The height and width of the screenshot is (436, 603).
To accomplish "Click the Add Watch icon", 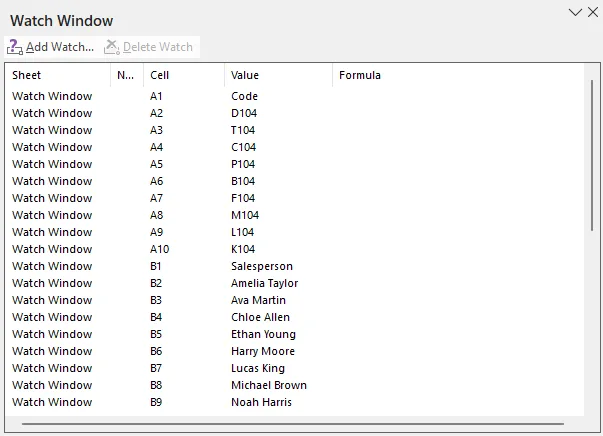I will point(15,47).
